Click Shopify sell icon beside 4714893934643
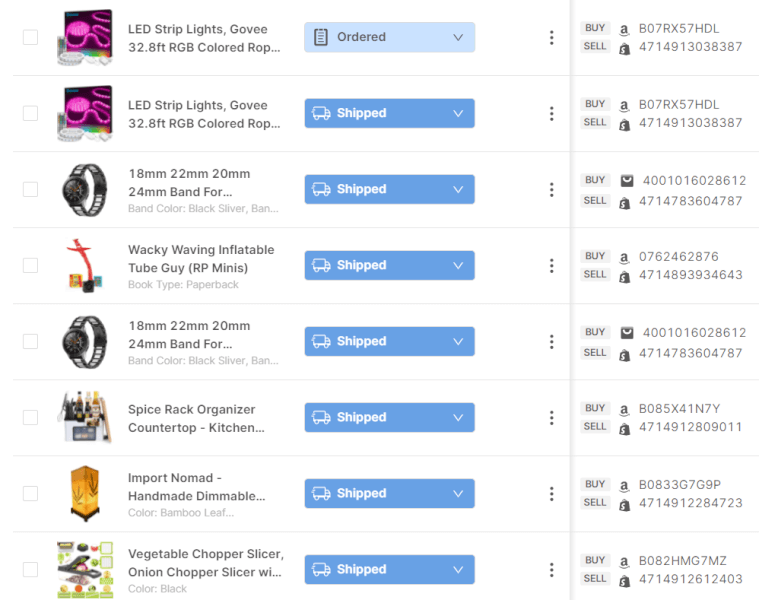This screenshot has height=600, width=759. [624, 275]
